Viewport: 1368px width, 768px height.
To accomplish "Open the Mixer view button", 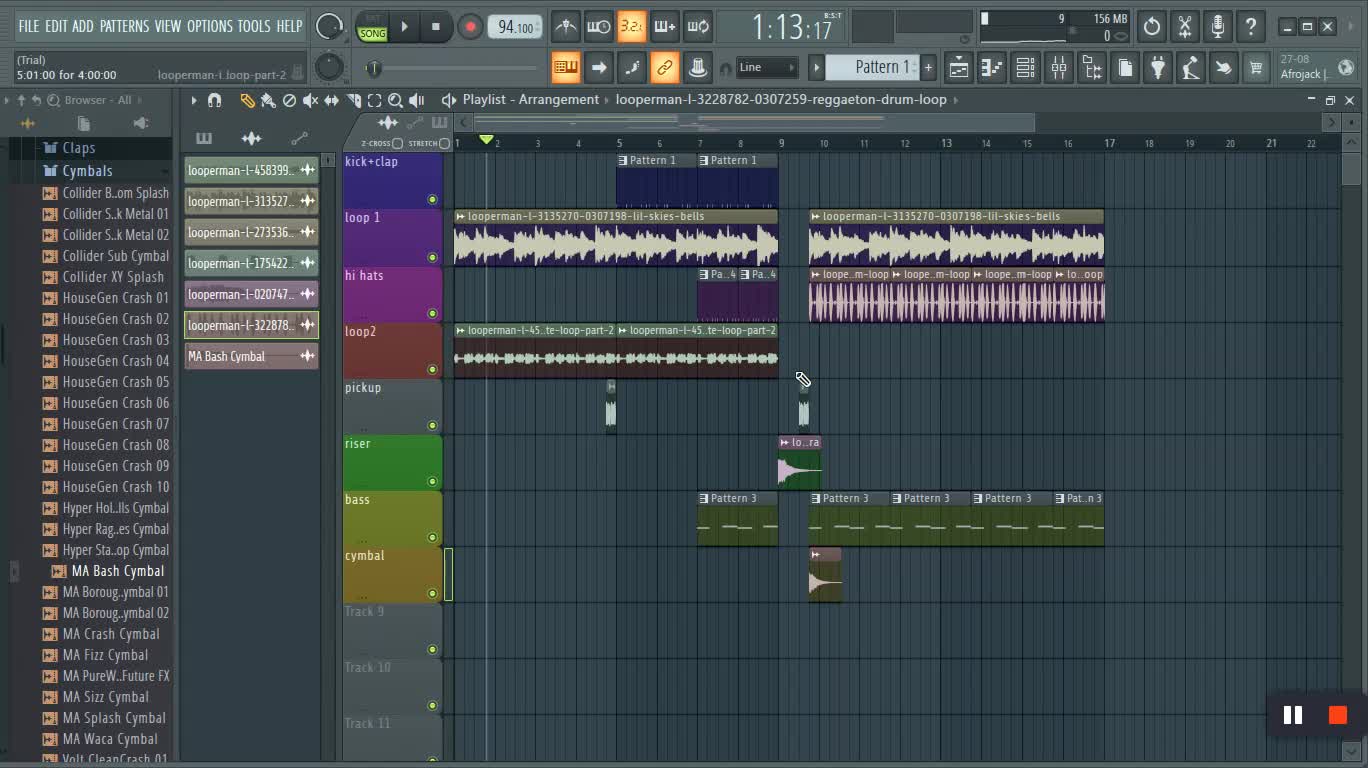I will (x=1058, y=68).
